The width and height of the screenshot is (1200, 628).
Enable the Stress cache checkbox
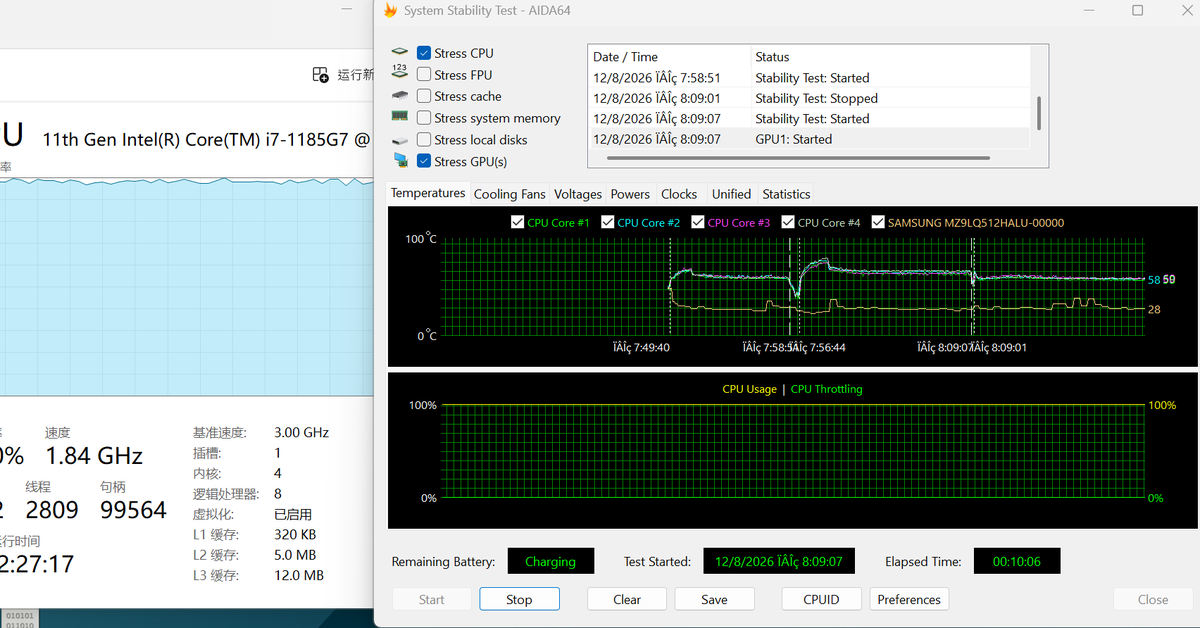click(x=424, y=96)
